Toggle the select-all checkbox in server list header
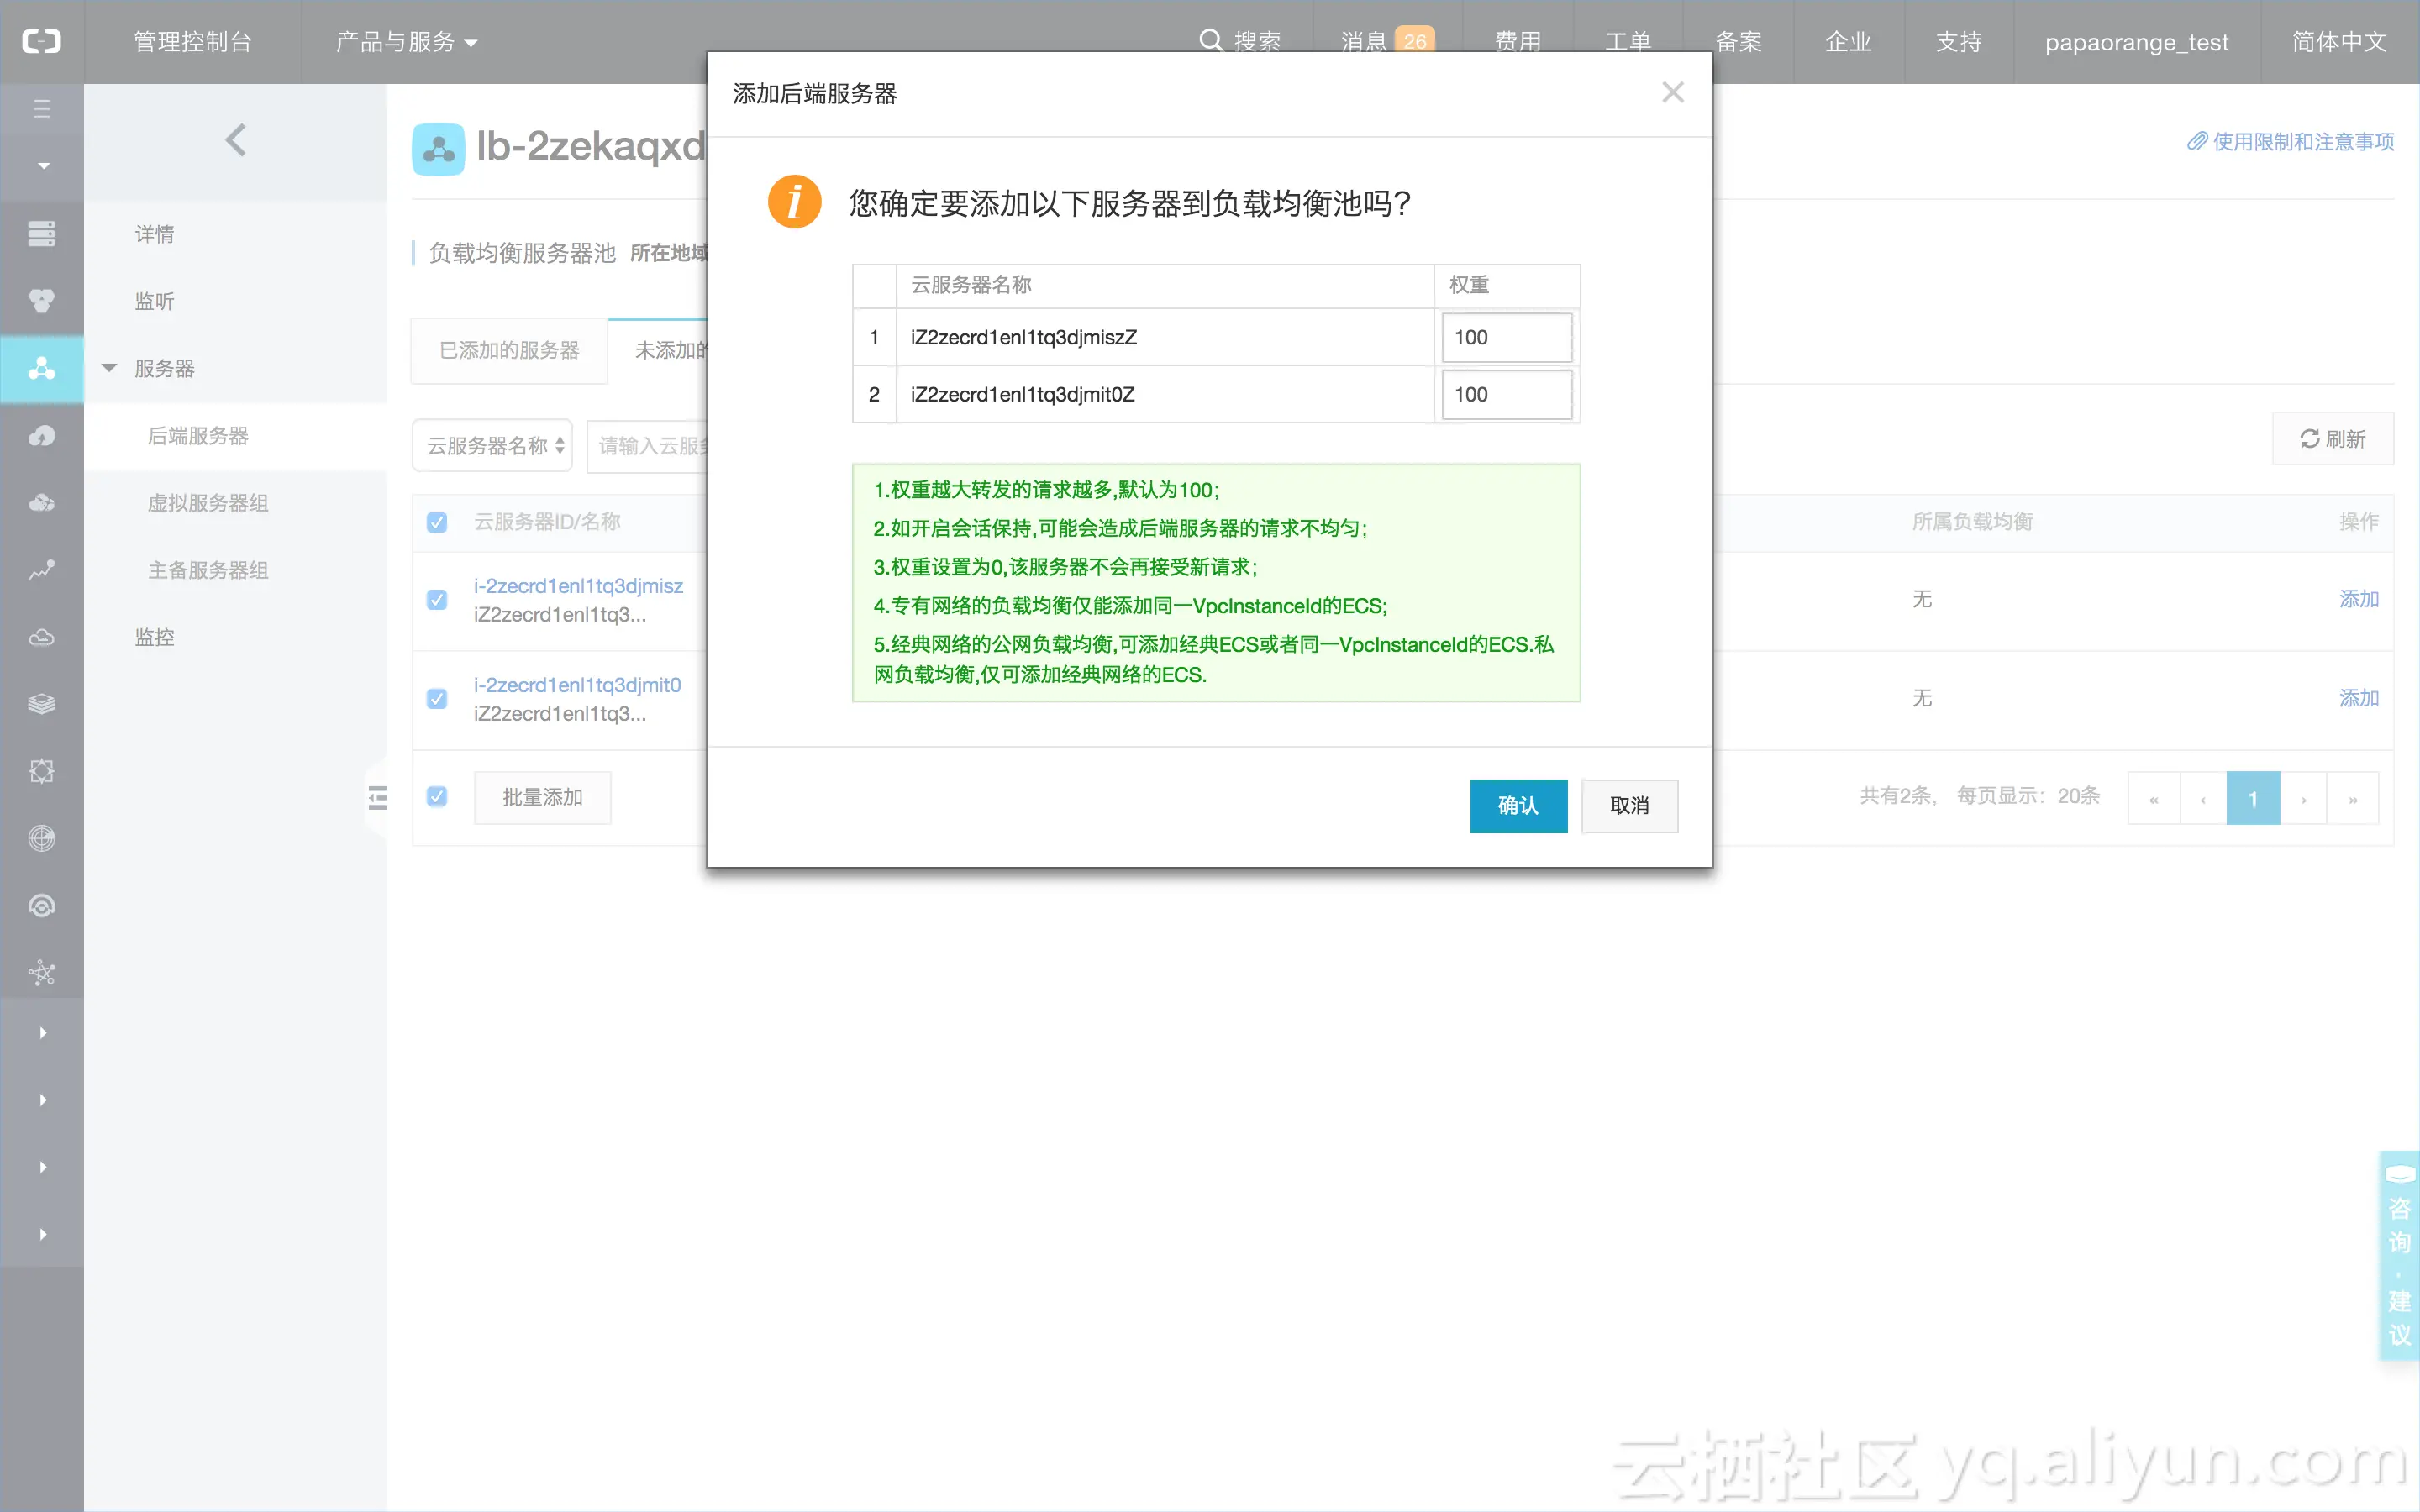The height and width of the screenshot is (1512, 2420). click(437, 521)
